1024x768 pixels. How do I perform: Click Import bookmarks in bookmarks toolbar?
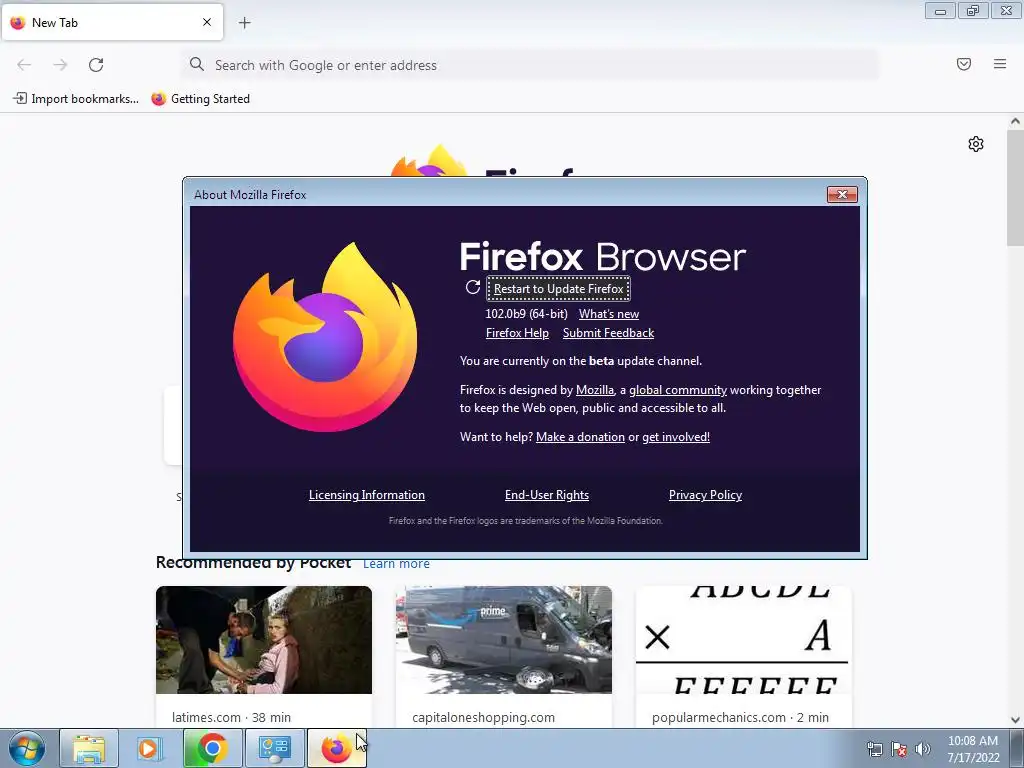pyautogui.click(x=76, y=99)
